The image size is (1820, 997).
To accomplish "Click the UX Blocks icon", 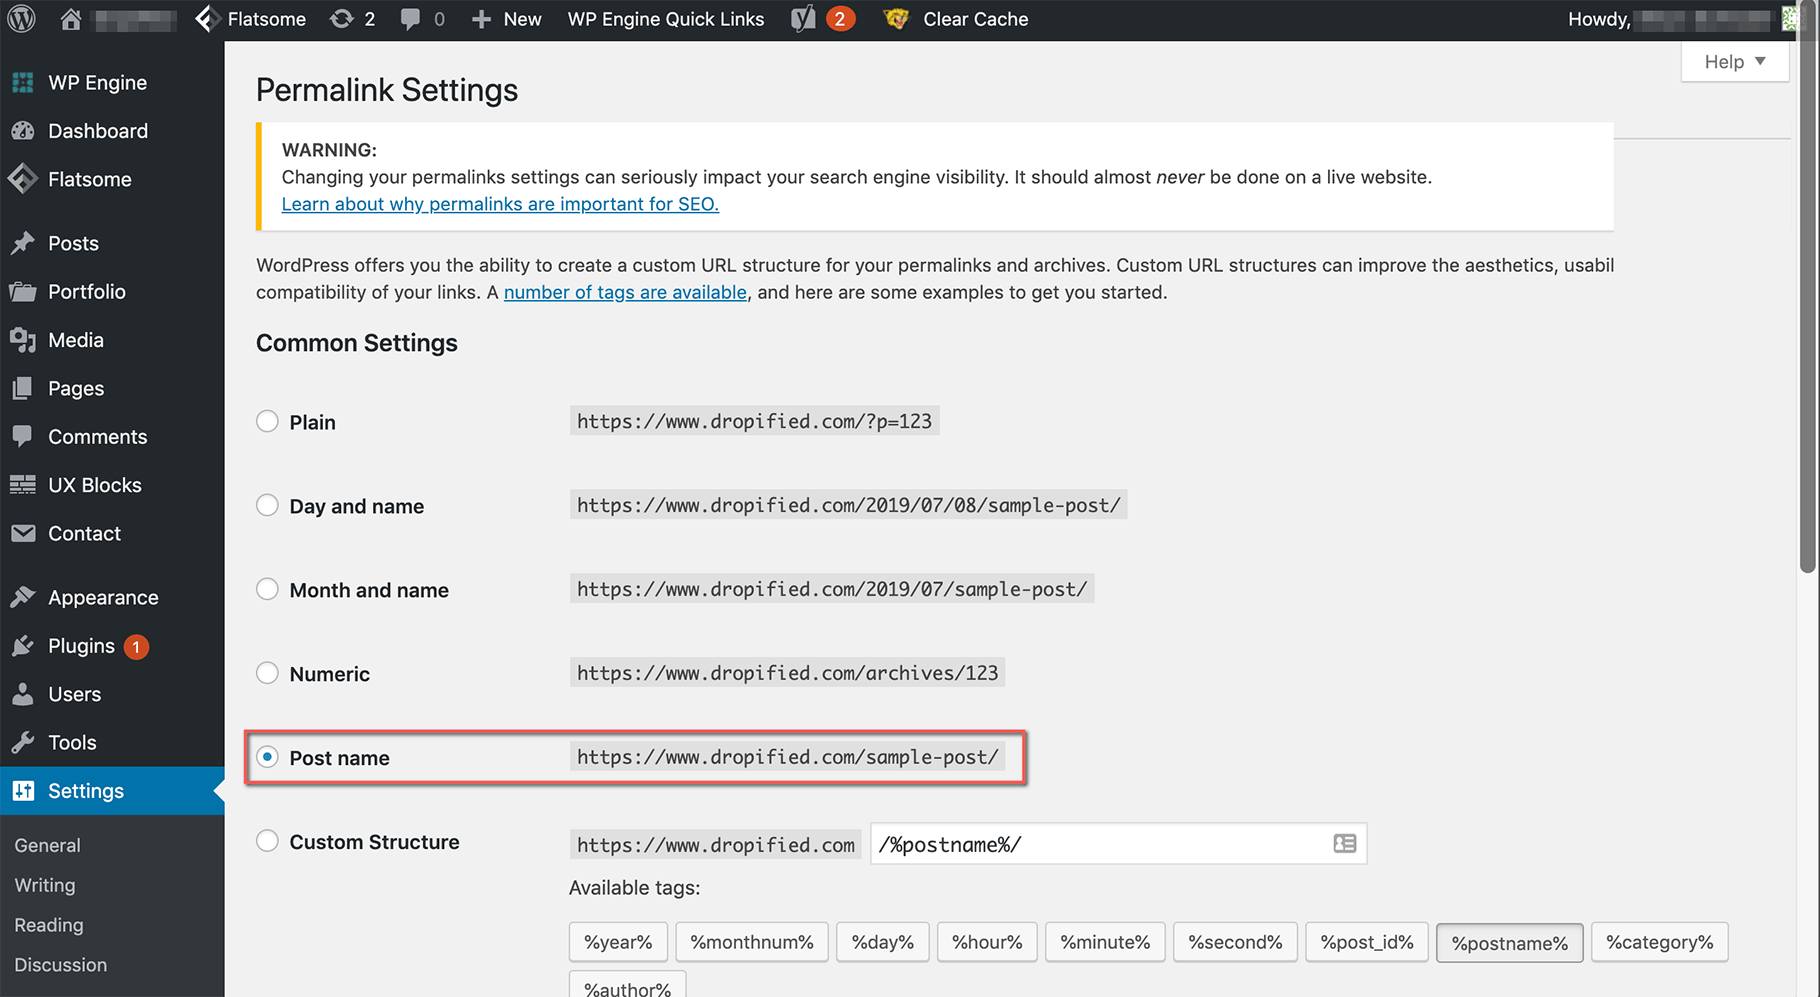I will 23,485.
